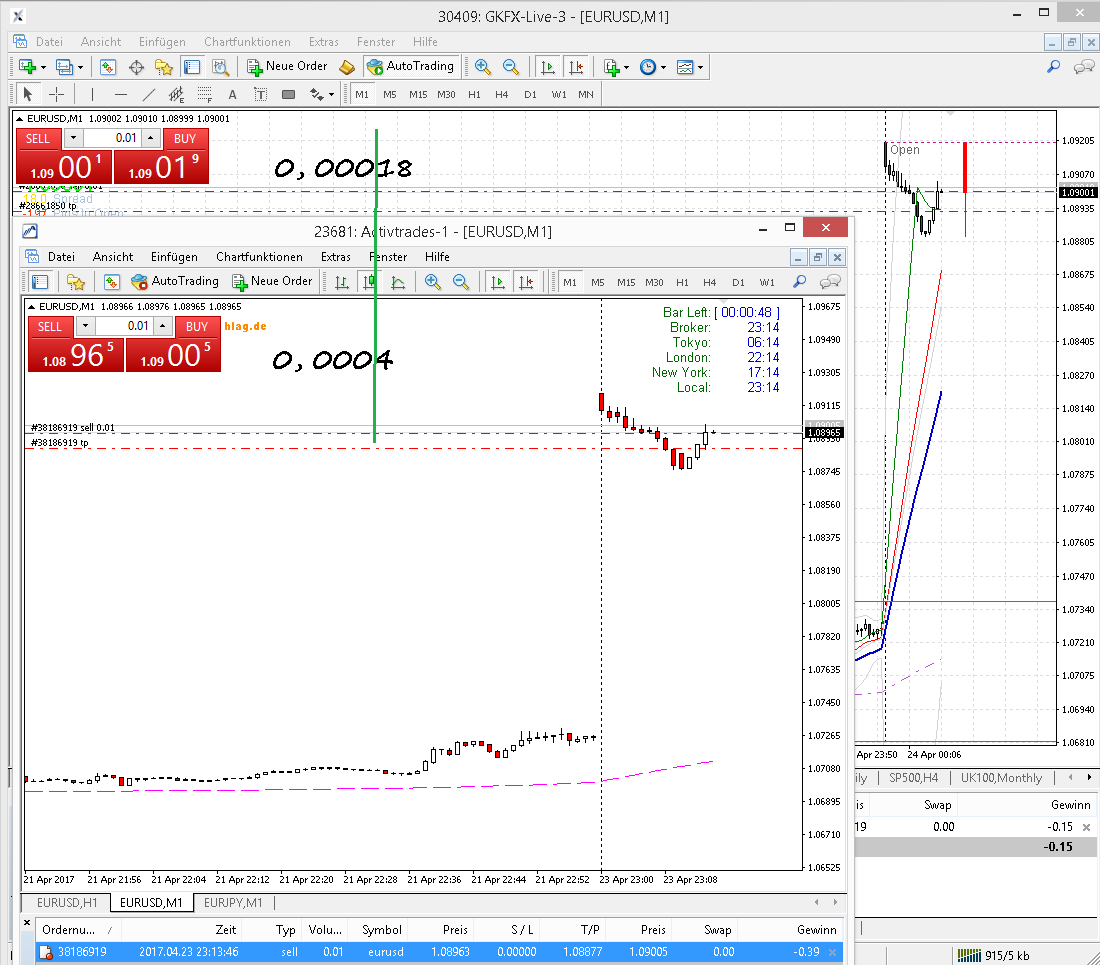Select the crosshair tool

click(57, 95)
